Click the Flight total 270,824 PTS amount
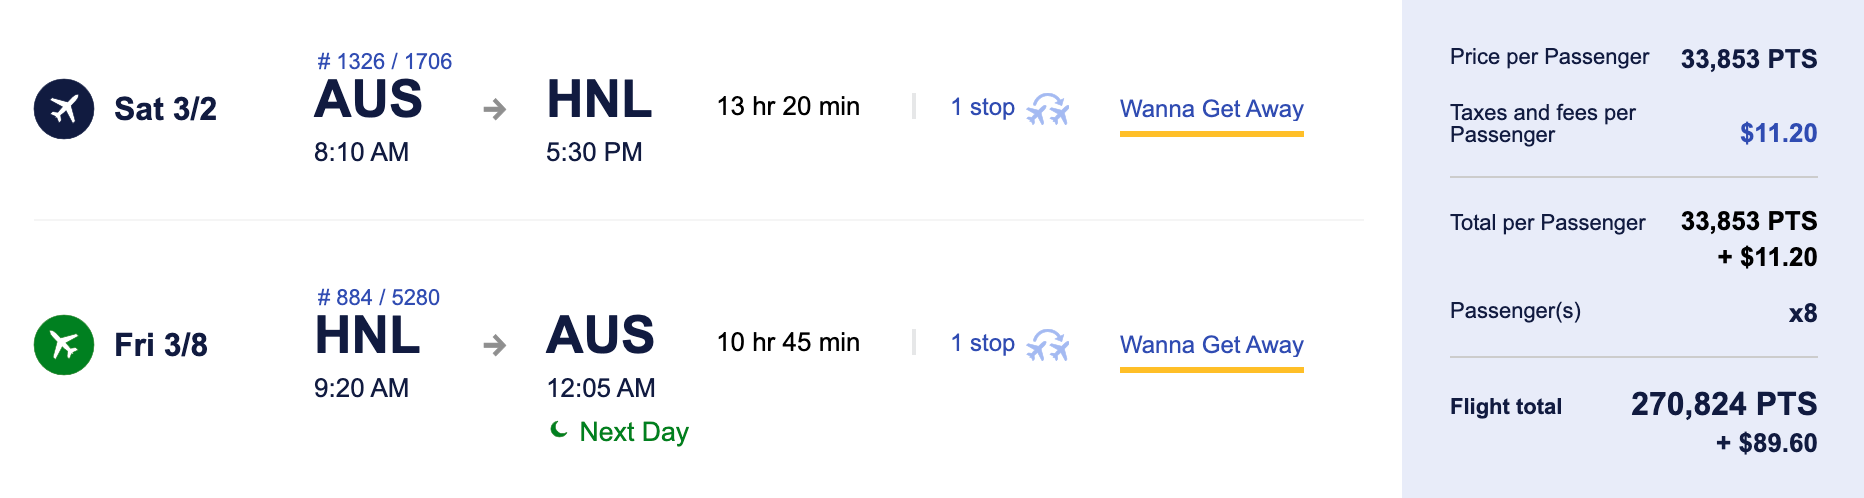 [1723, 404]
